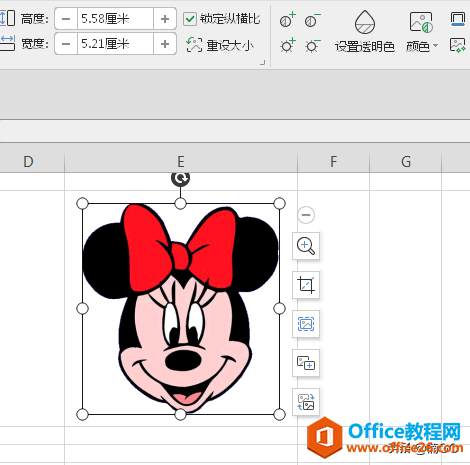Click the bottom-center resize handle of picture
This screenshot has width=470, height=465.
point(180,415)
